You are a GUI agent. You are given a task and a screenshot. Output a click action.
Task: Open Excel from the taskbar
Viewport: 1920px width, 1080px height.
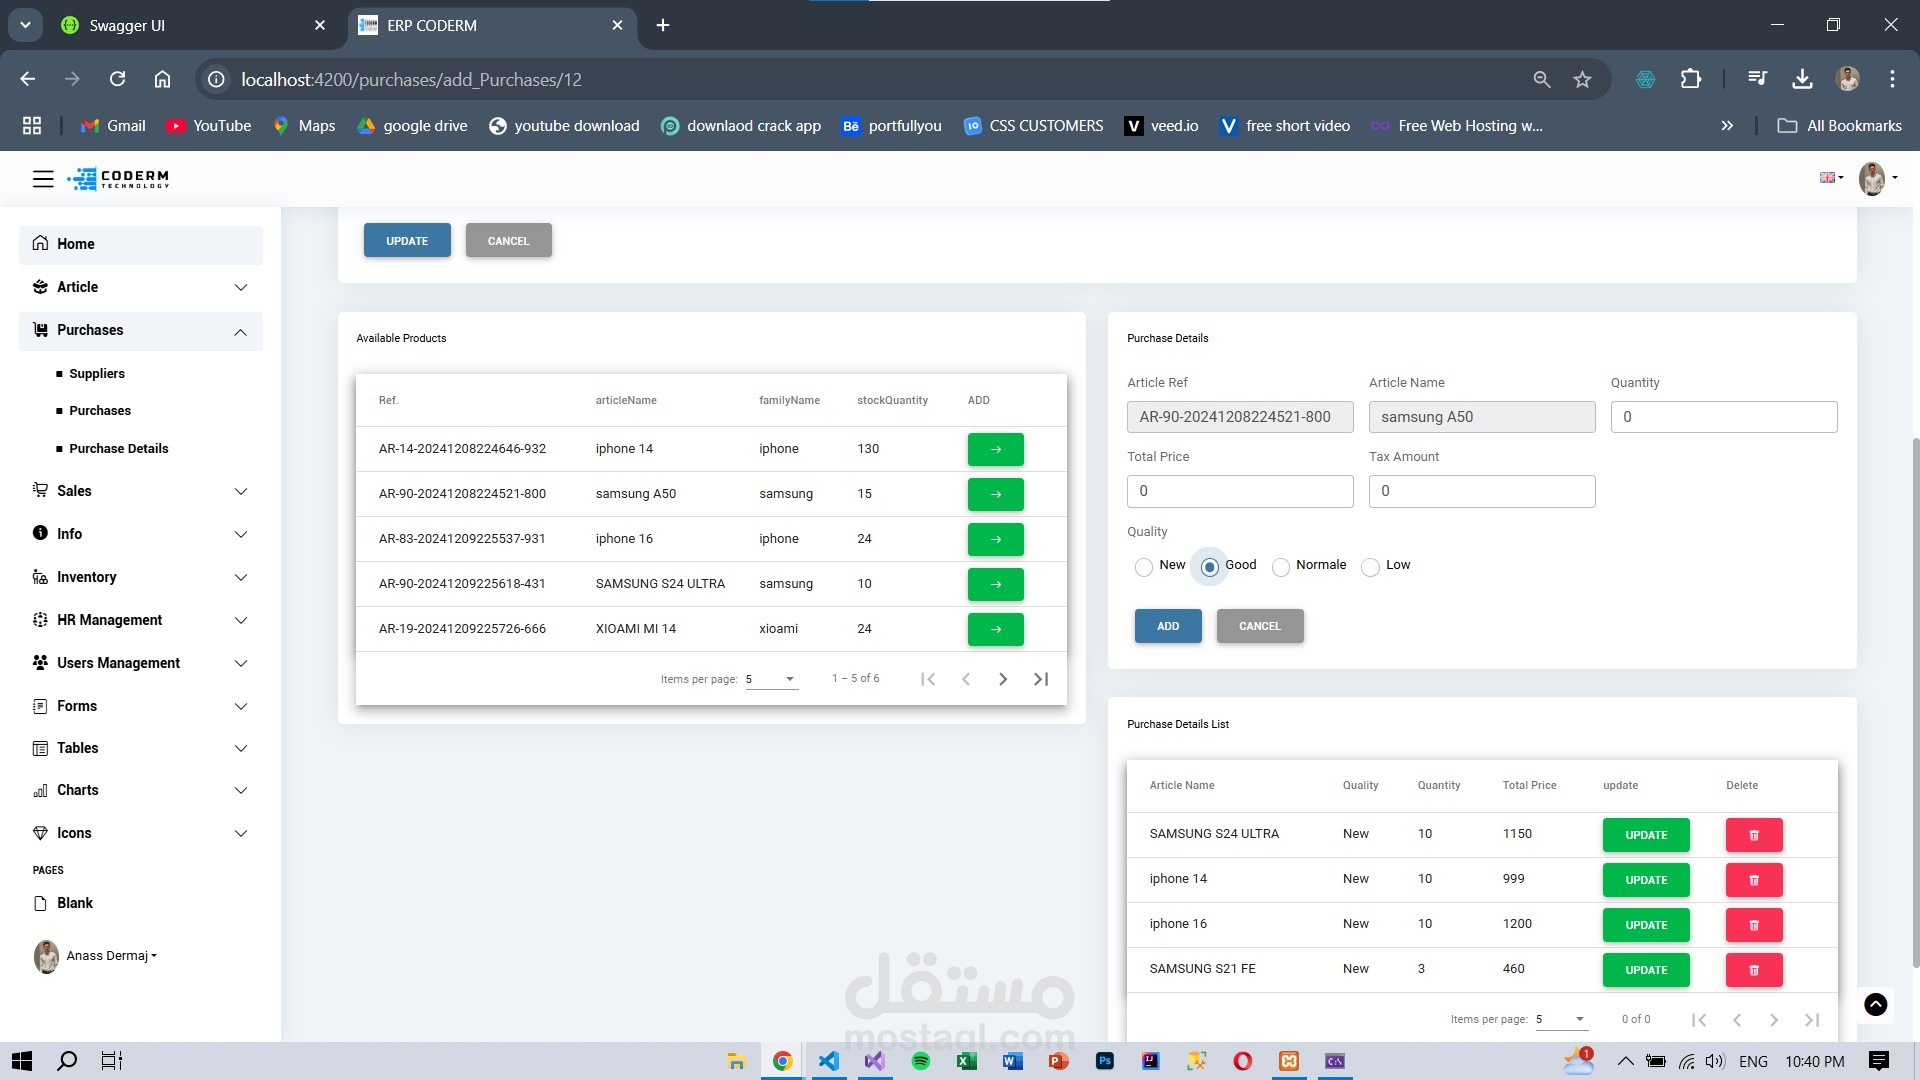[967, 1061]
